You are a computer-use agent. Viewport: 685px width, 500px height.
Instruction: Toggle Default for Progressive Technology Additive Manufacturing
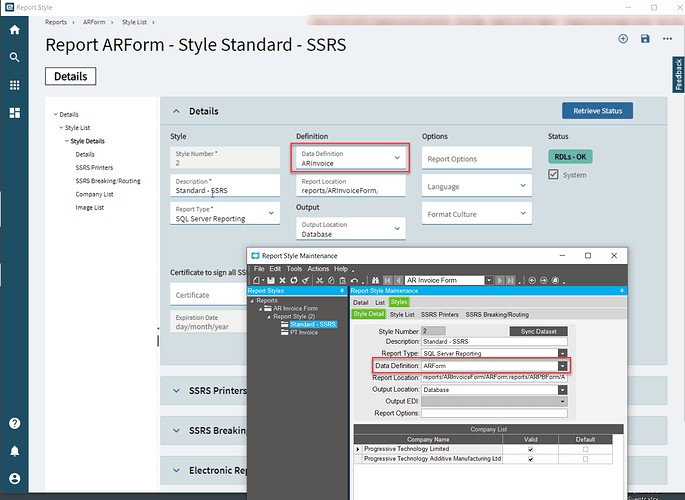tap(585, 459)
